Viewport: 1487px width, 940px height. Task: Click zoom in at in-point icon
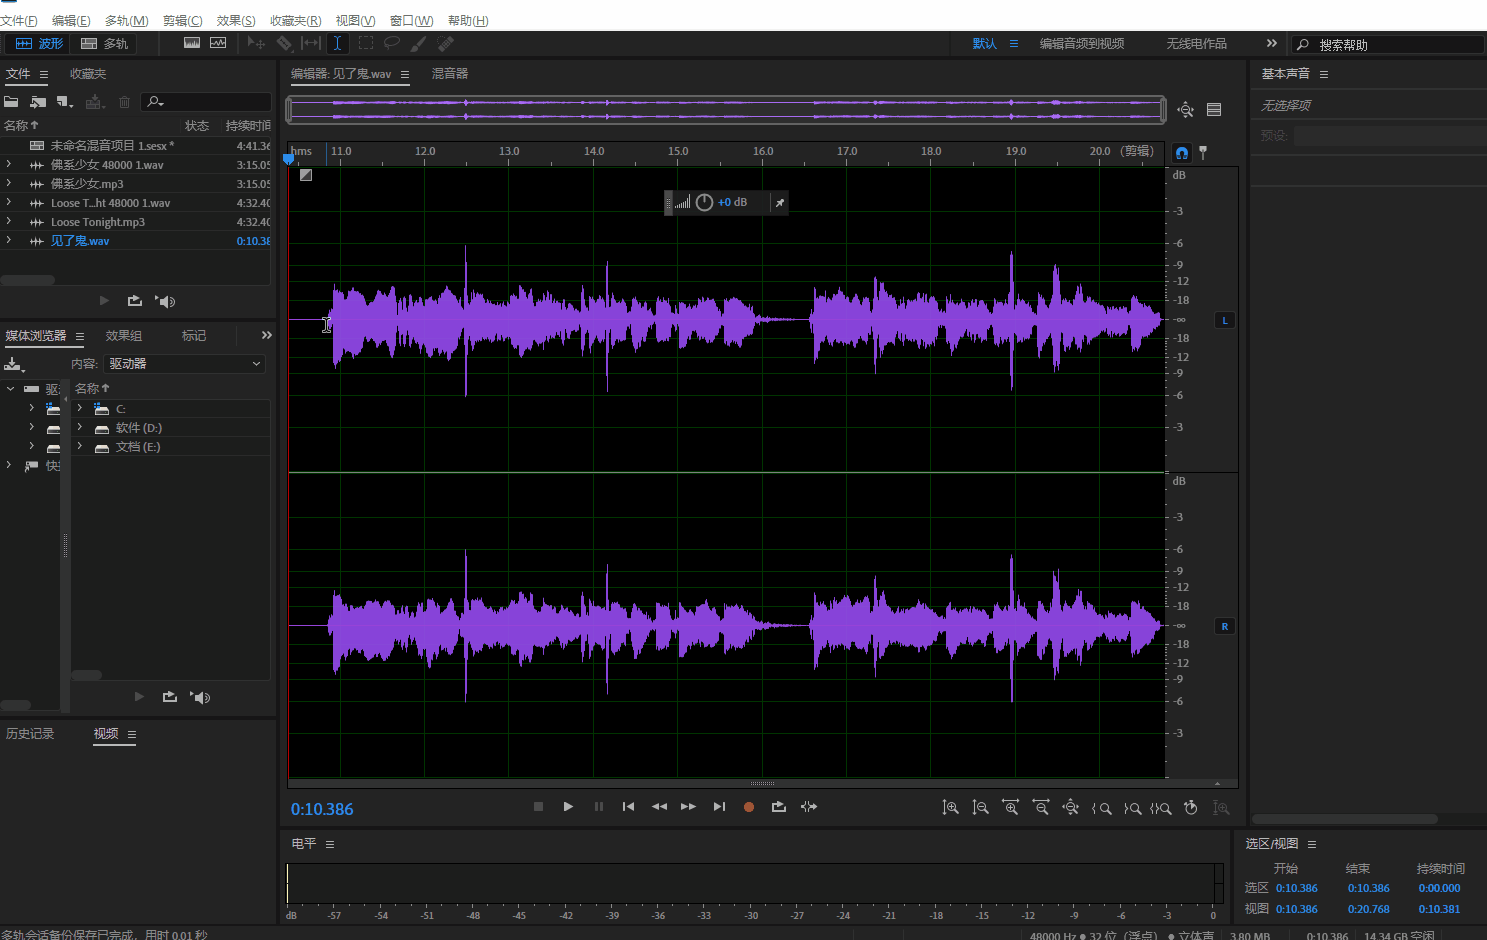(1101, 808)
